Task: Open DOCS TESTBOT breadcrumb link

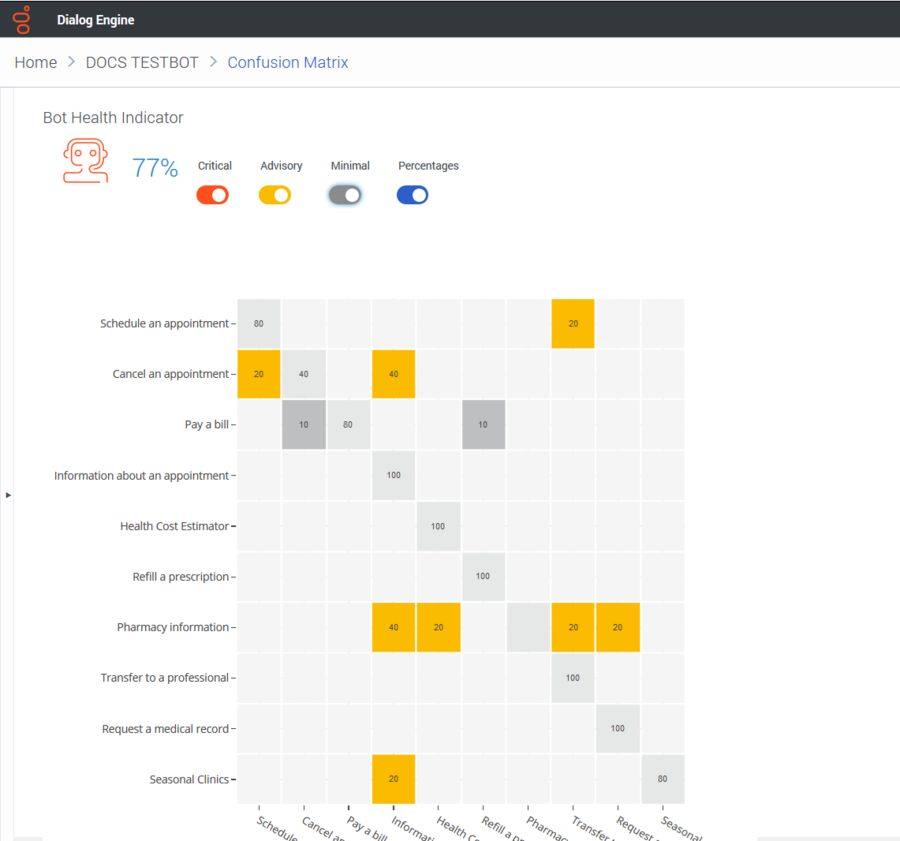Action: [x=142, y=62]
